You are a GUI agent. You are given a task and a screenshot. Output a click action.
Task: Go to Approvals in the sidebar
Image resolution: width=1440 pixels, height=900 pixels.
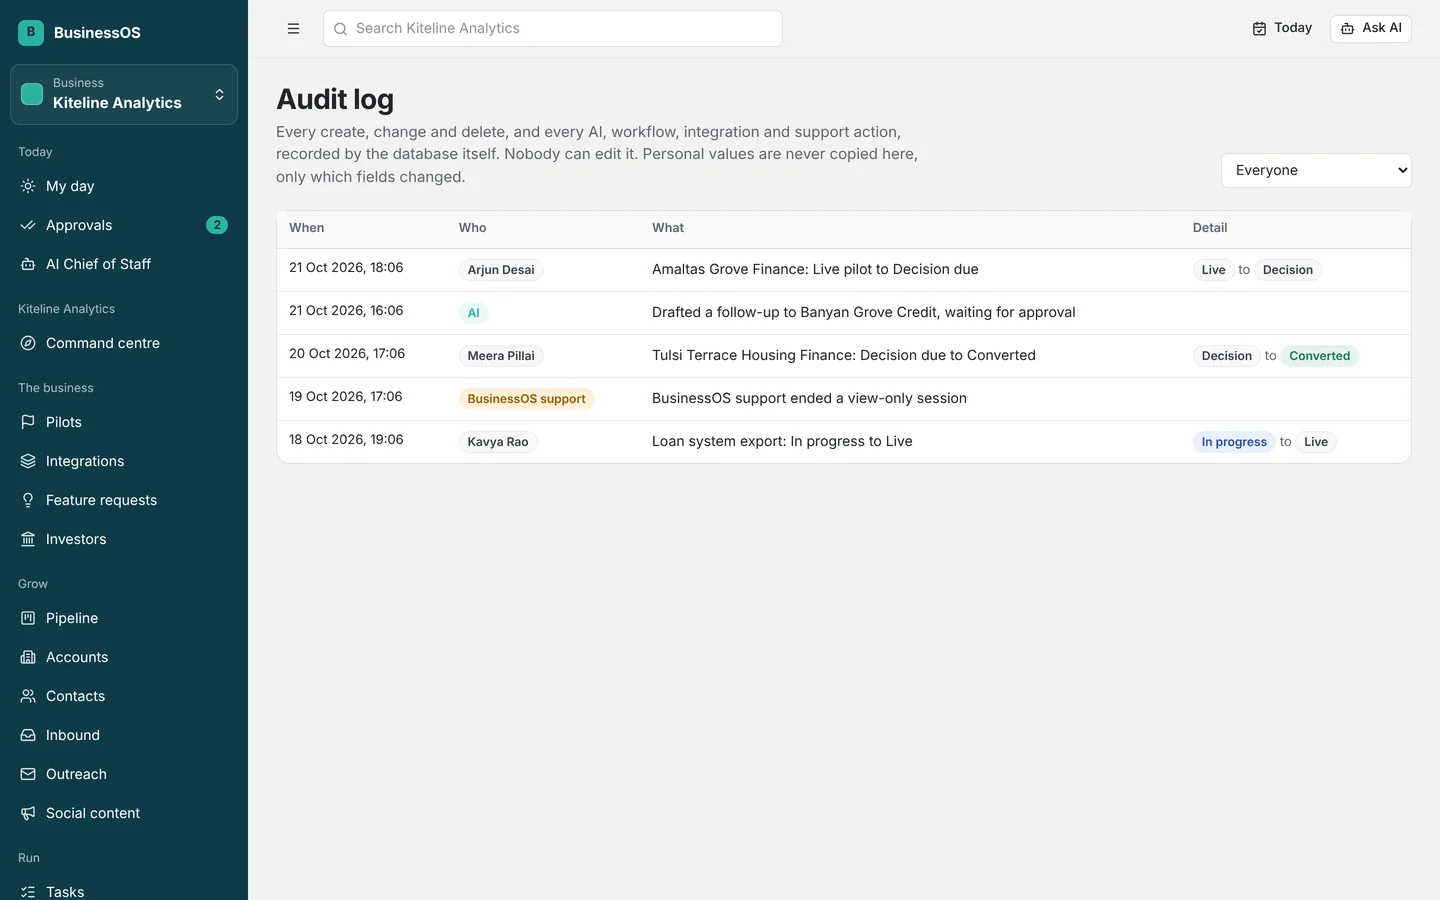coord(124,225)
